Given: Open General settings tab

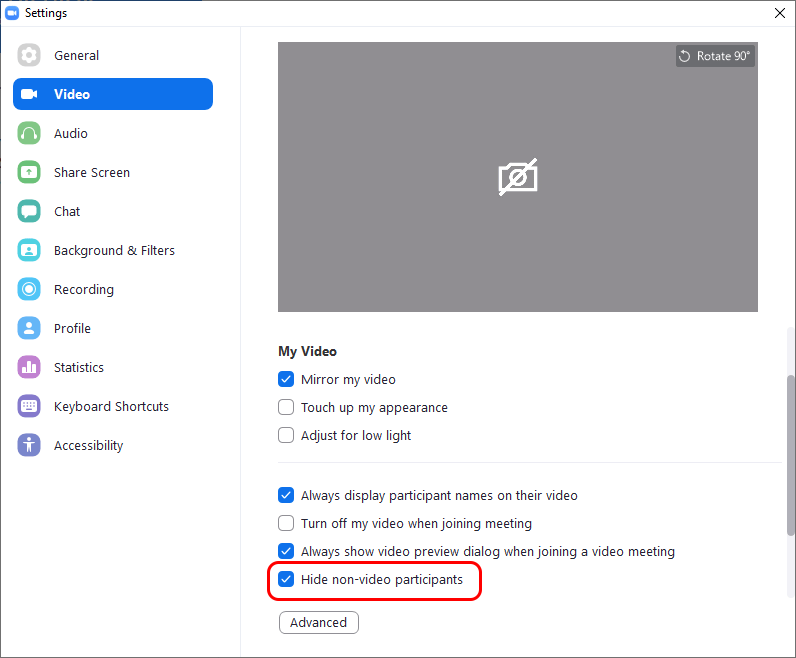Looking at the screenshot, I should (113, 55).
